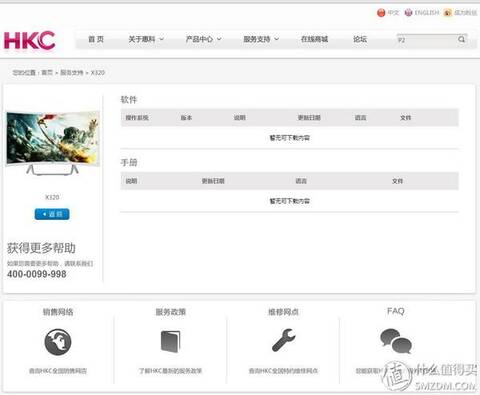The image size is (480, 395).
Task: Expand the 产品中心 dropdown menu
Action: pos(203,39)
